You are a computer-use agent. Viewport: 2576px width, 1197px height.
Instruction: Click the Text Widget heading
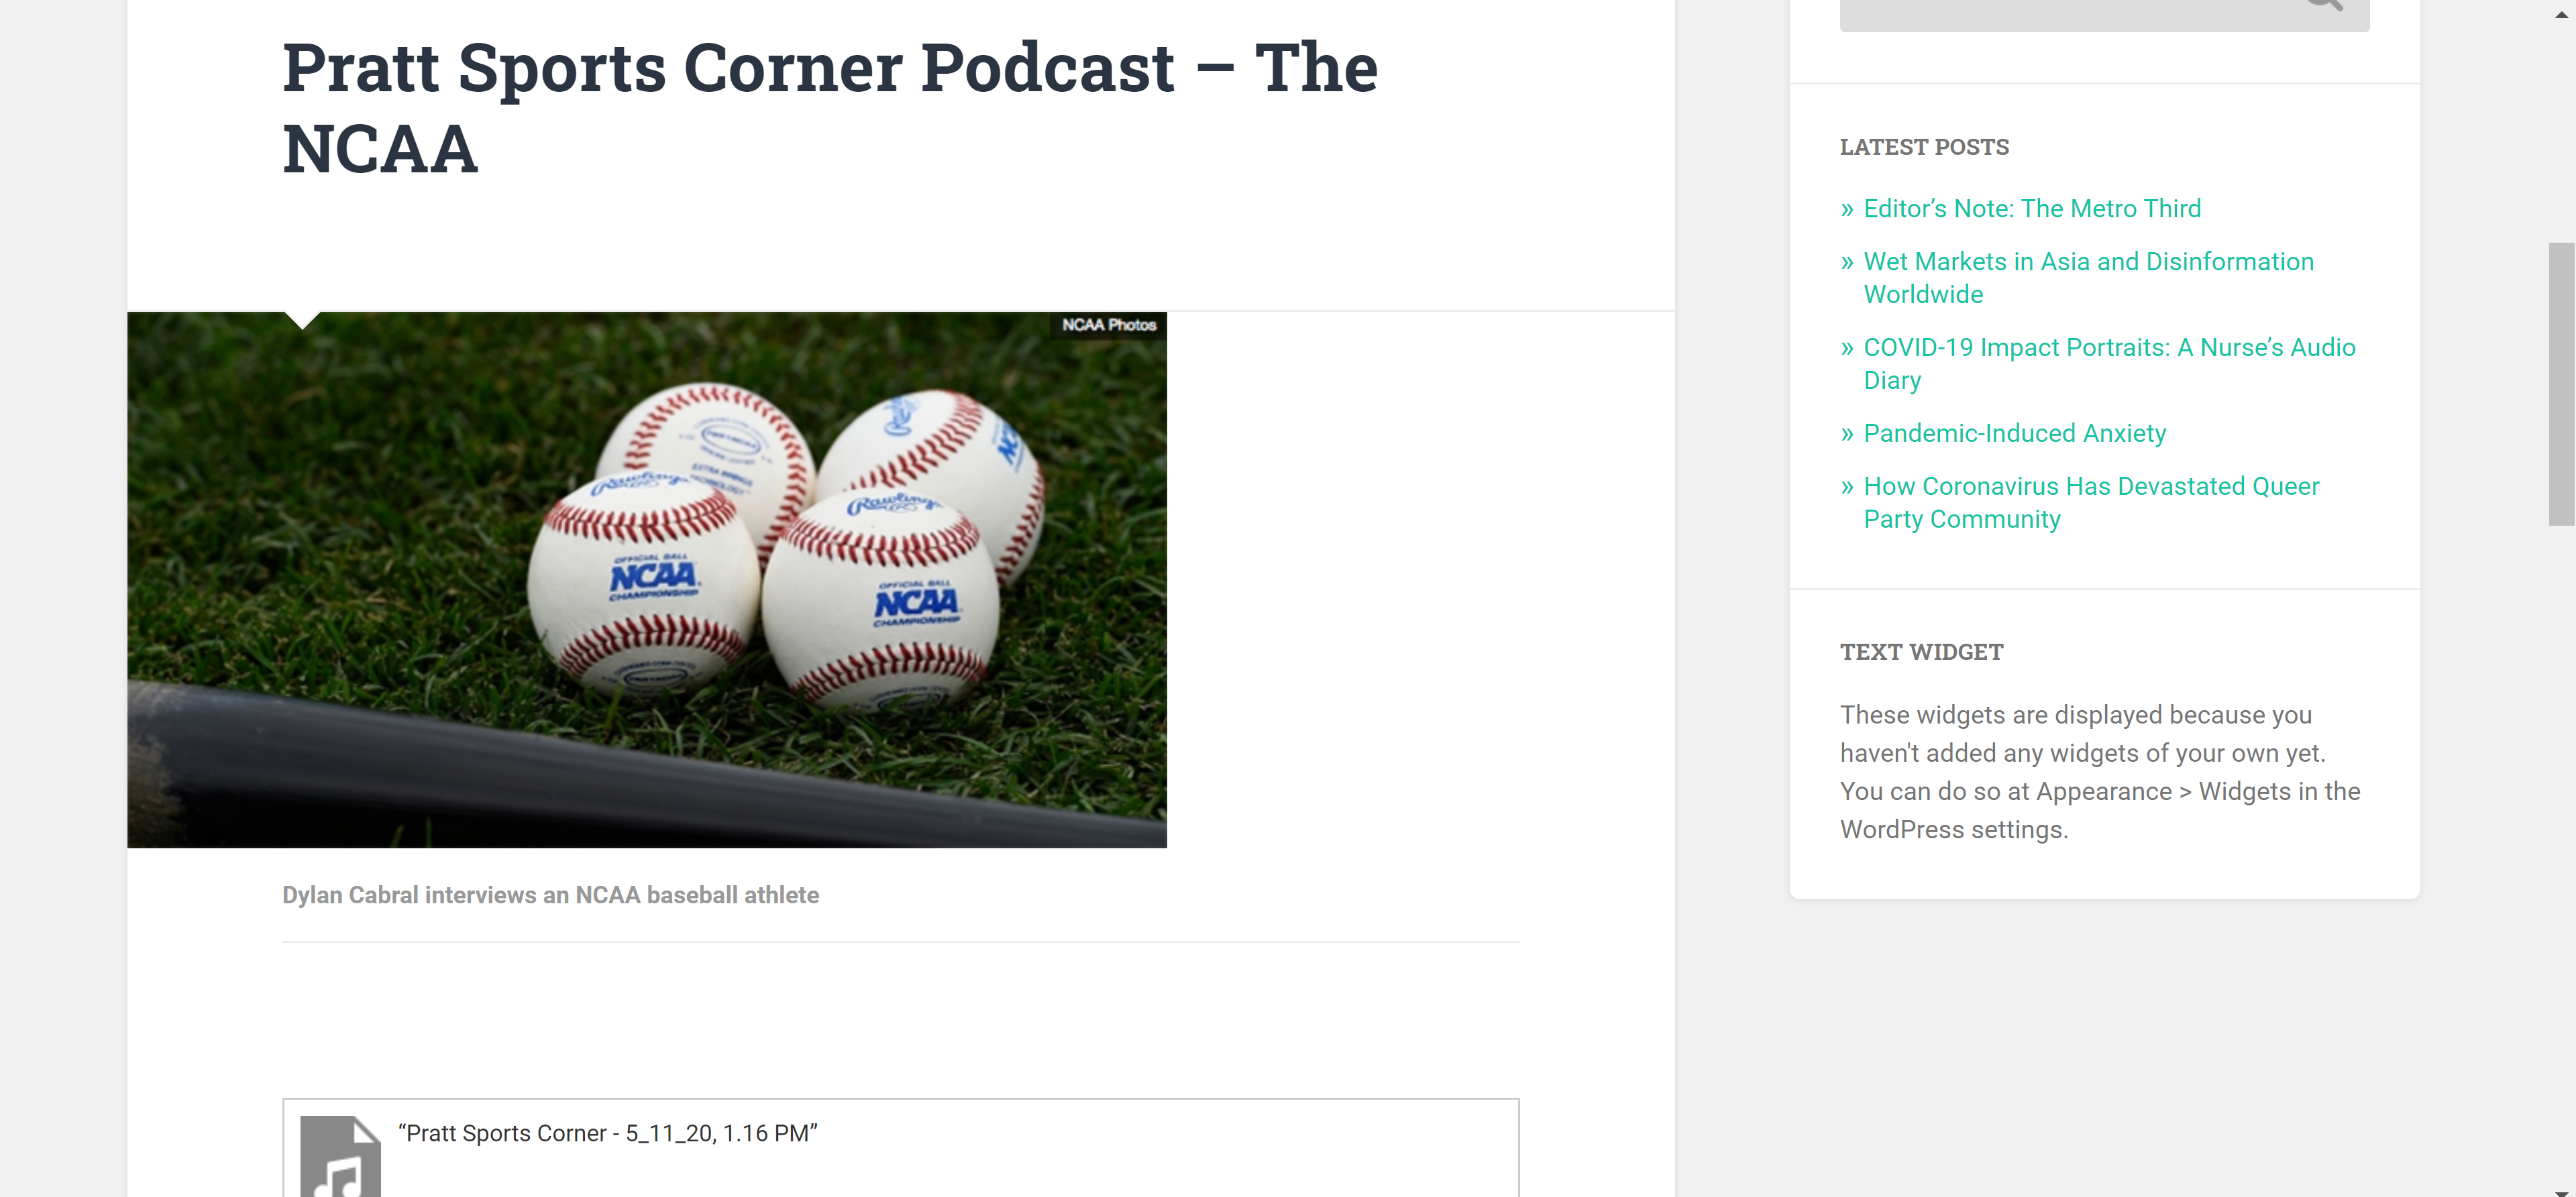pos(1921,652)
